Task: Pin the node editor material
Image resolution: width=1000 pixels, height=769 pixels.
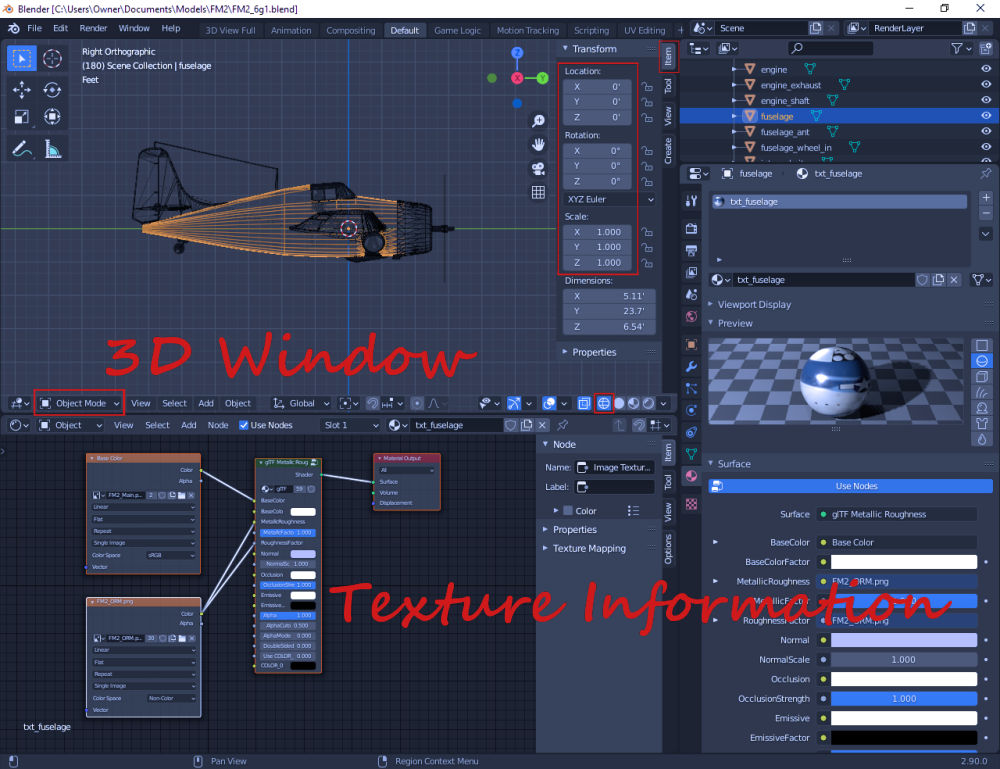Action: 562,425
